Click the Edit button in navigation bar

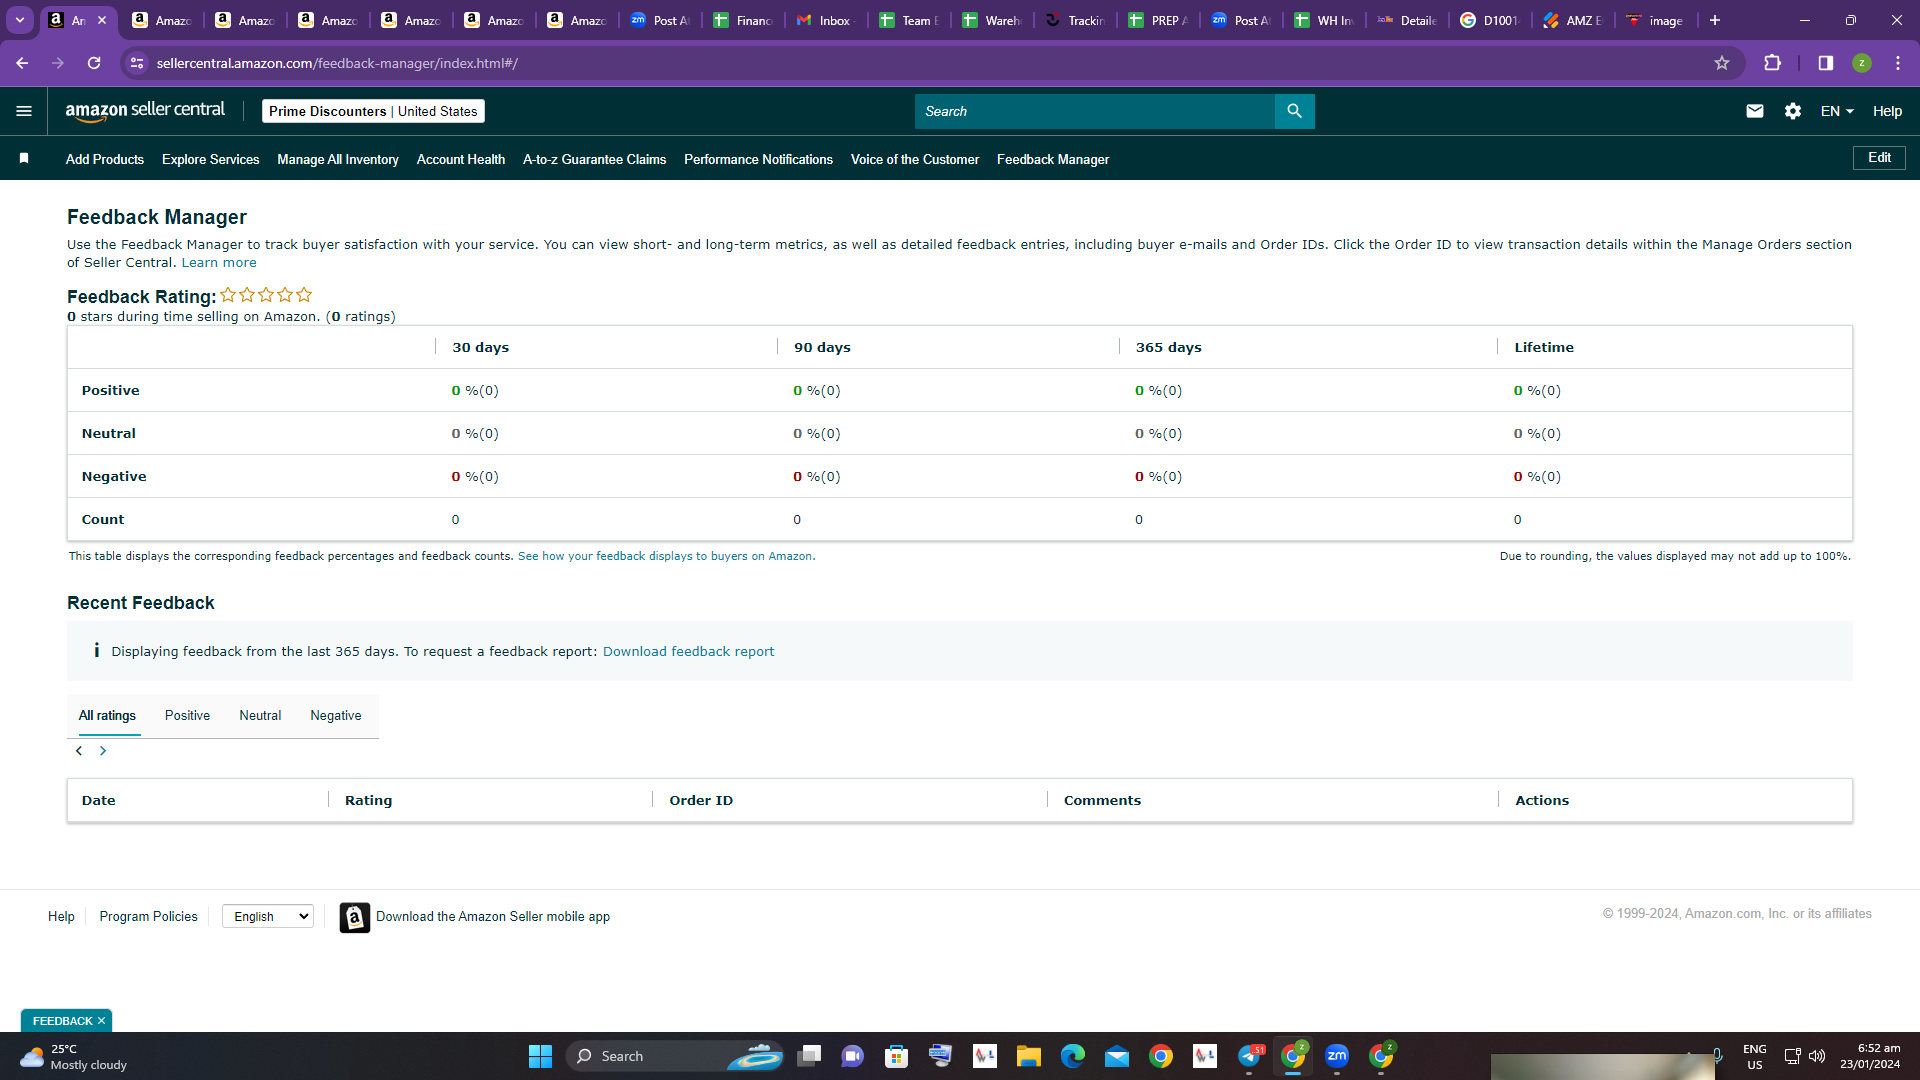pyautogui.click(x=1879, y=158)
